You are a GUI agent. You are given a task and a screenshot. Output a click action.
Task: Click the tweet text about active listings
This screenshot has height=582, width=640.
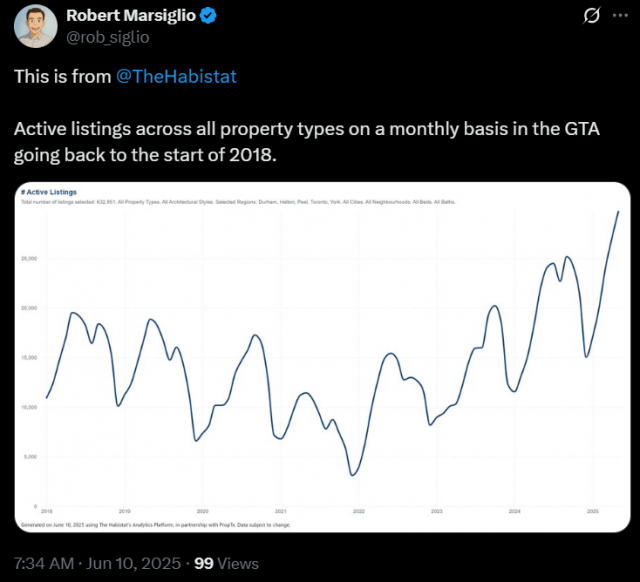coord(307,142)
